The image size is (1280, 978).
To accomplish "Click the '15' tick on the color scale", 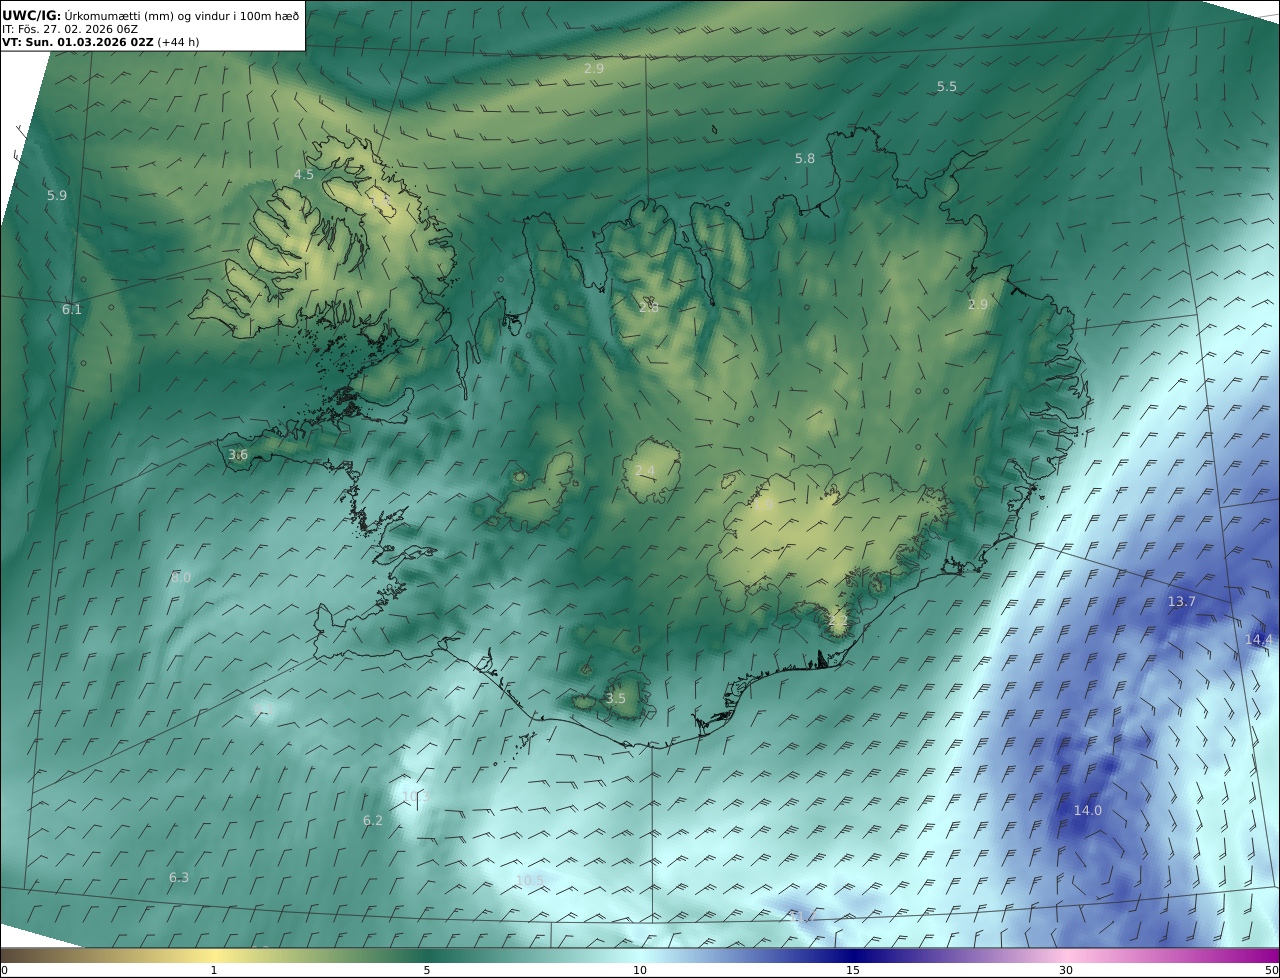I will point(853,970).
